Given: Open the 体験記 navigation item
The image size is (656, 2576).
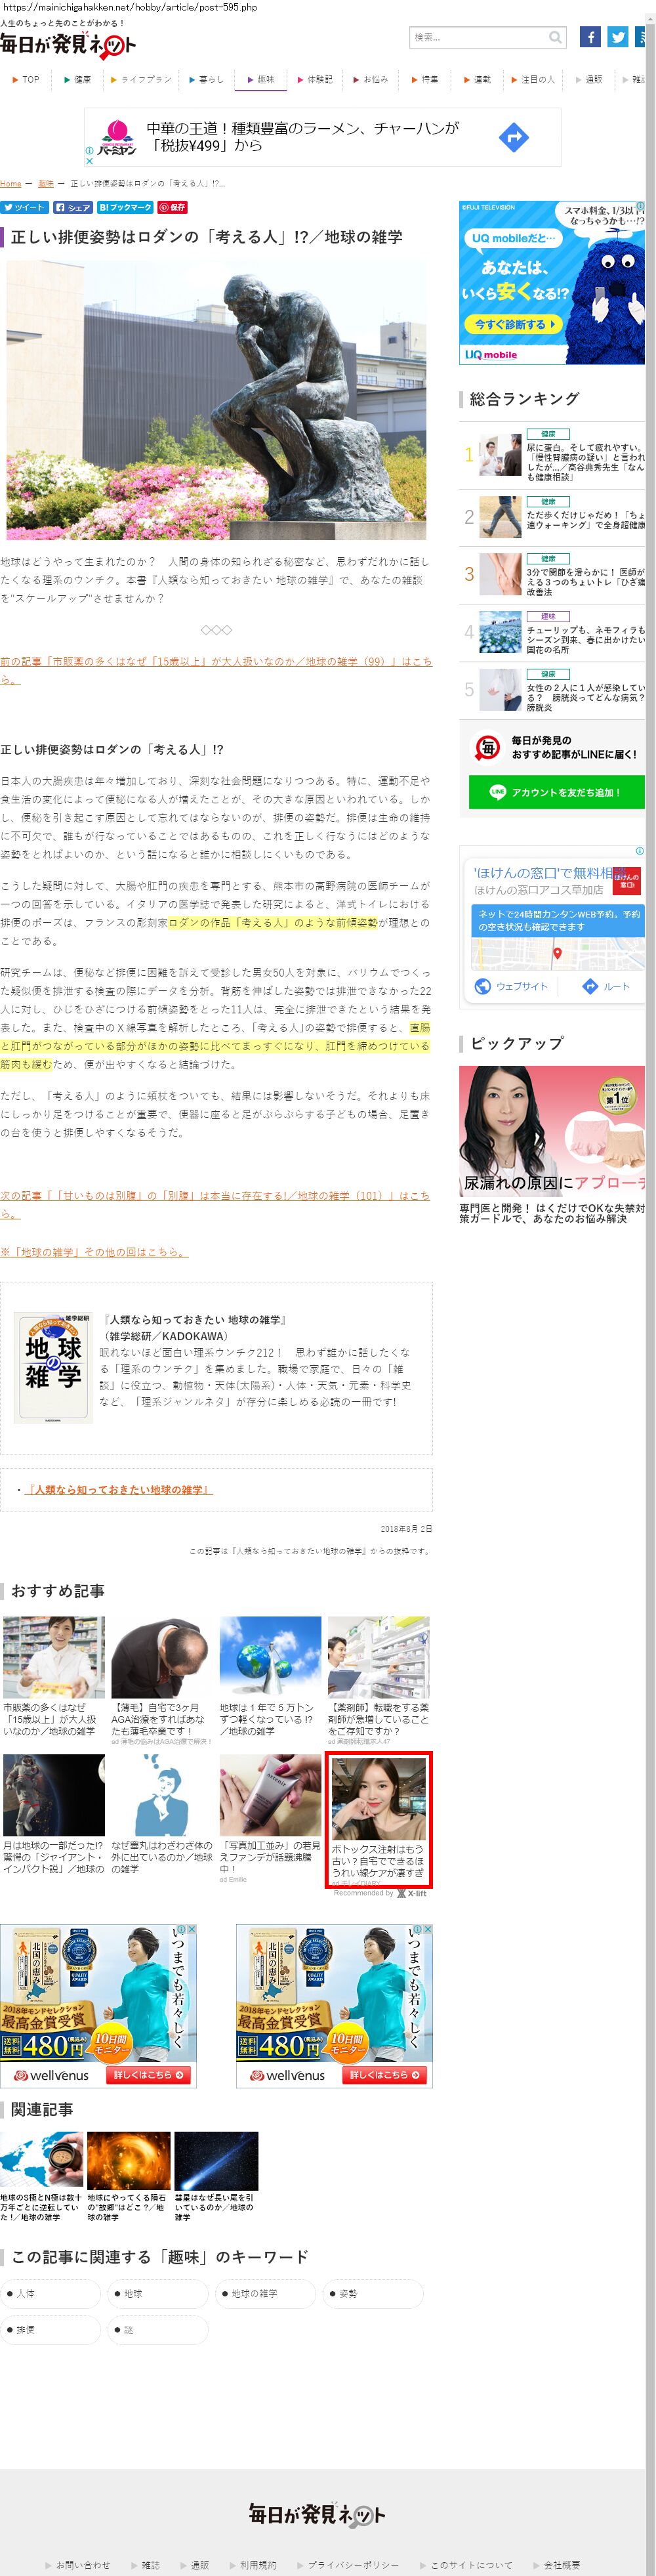Looking at the screenshot, I should 314,79.
